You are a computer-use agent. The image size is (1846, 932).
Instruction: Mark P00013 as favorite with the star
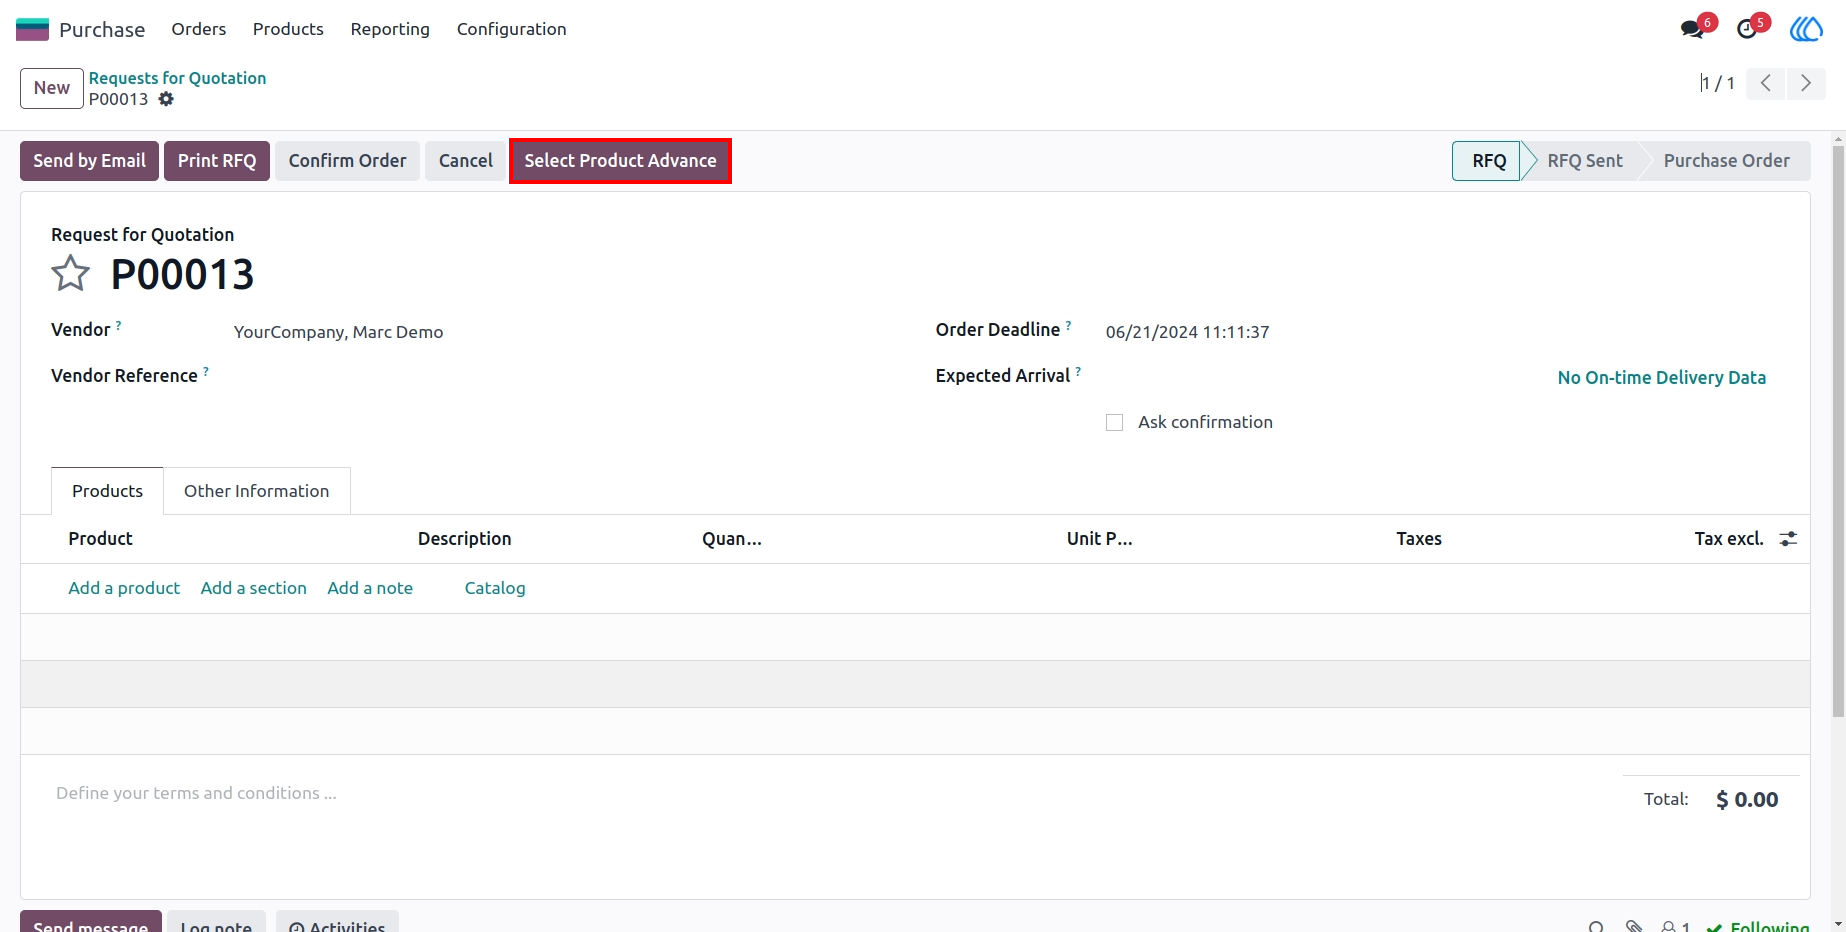point(70,273)
